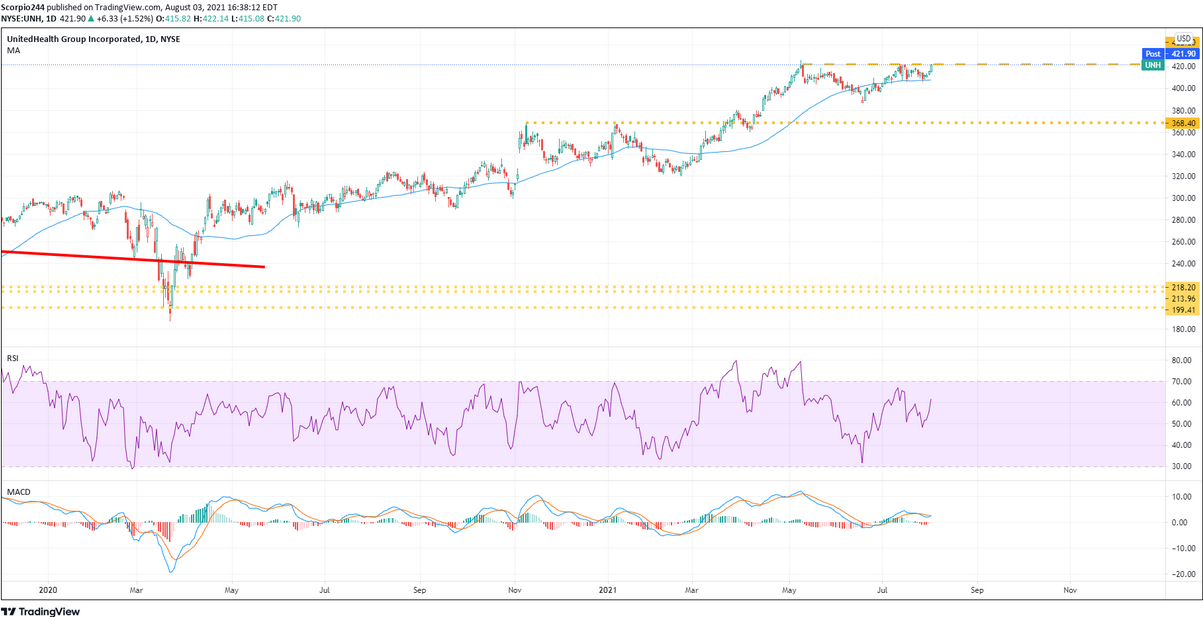The height and width of the screenshot is (617, 1203).
Task: Select the 368.40 price line label
Action: click(1183, 123)
